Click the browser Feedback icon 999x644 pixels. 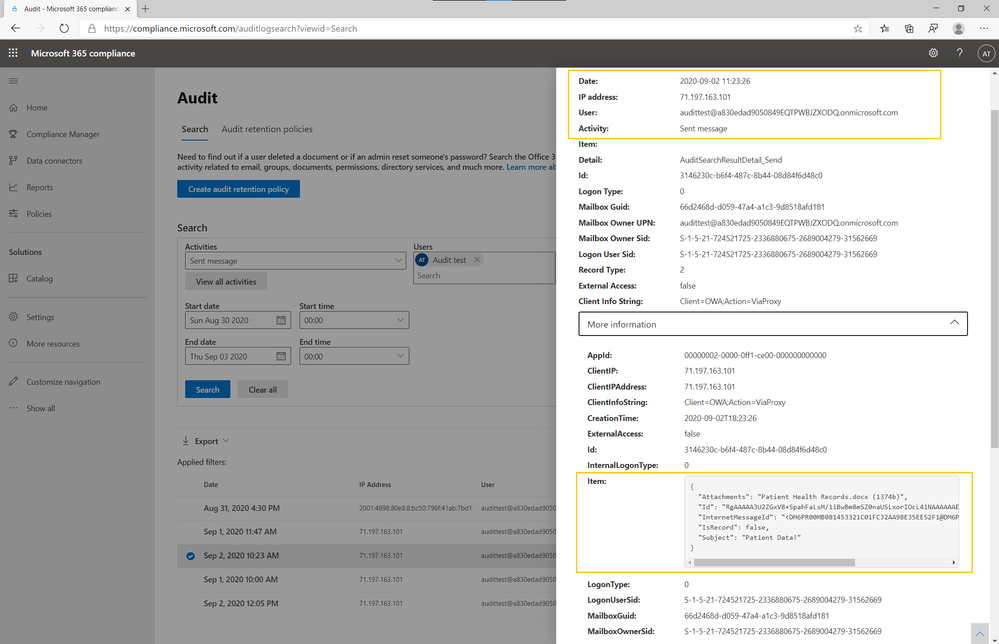[933, 29]
